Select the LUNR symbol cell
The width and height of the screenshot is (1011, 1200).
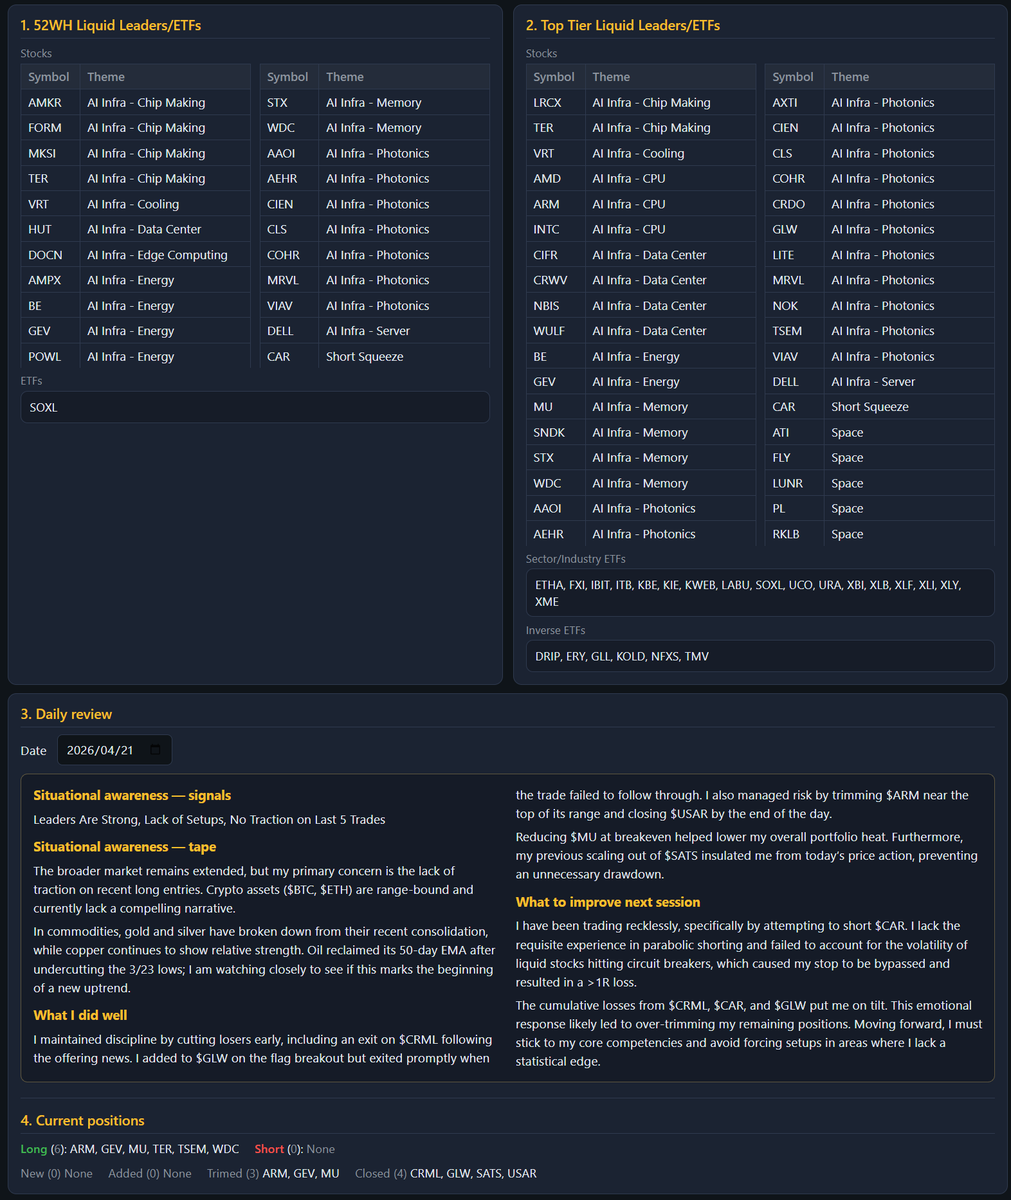[x=794, y=483]
